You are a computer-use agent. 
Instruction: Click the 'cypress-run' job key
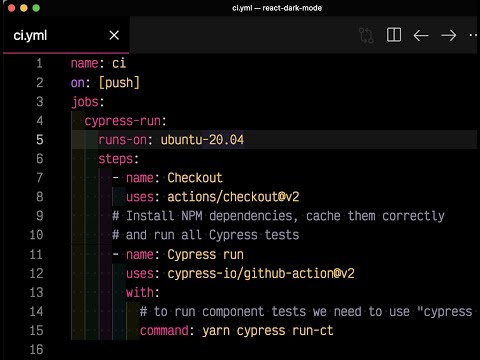tap(122, 121)
